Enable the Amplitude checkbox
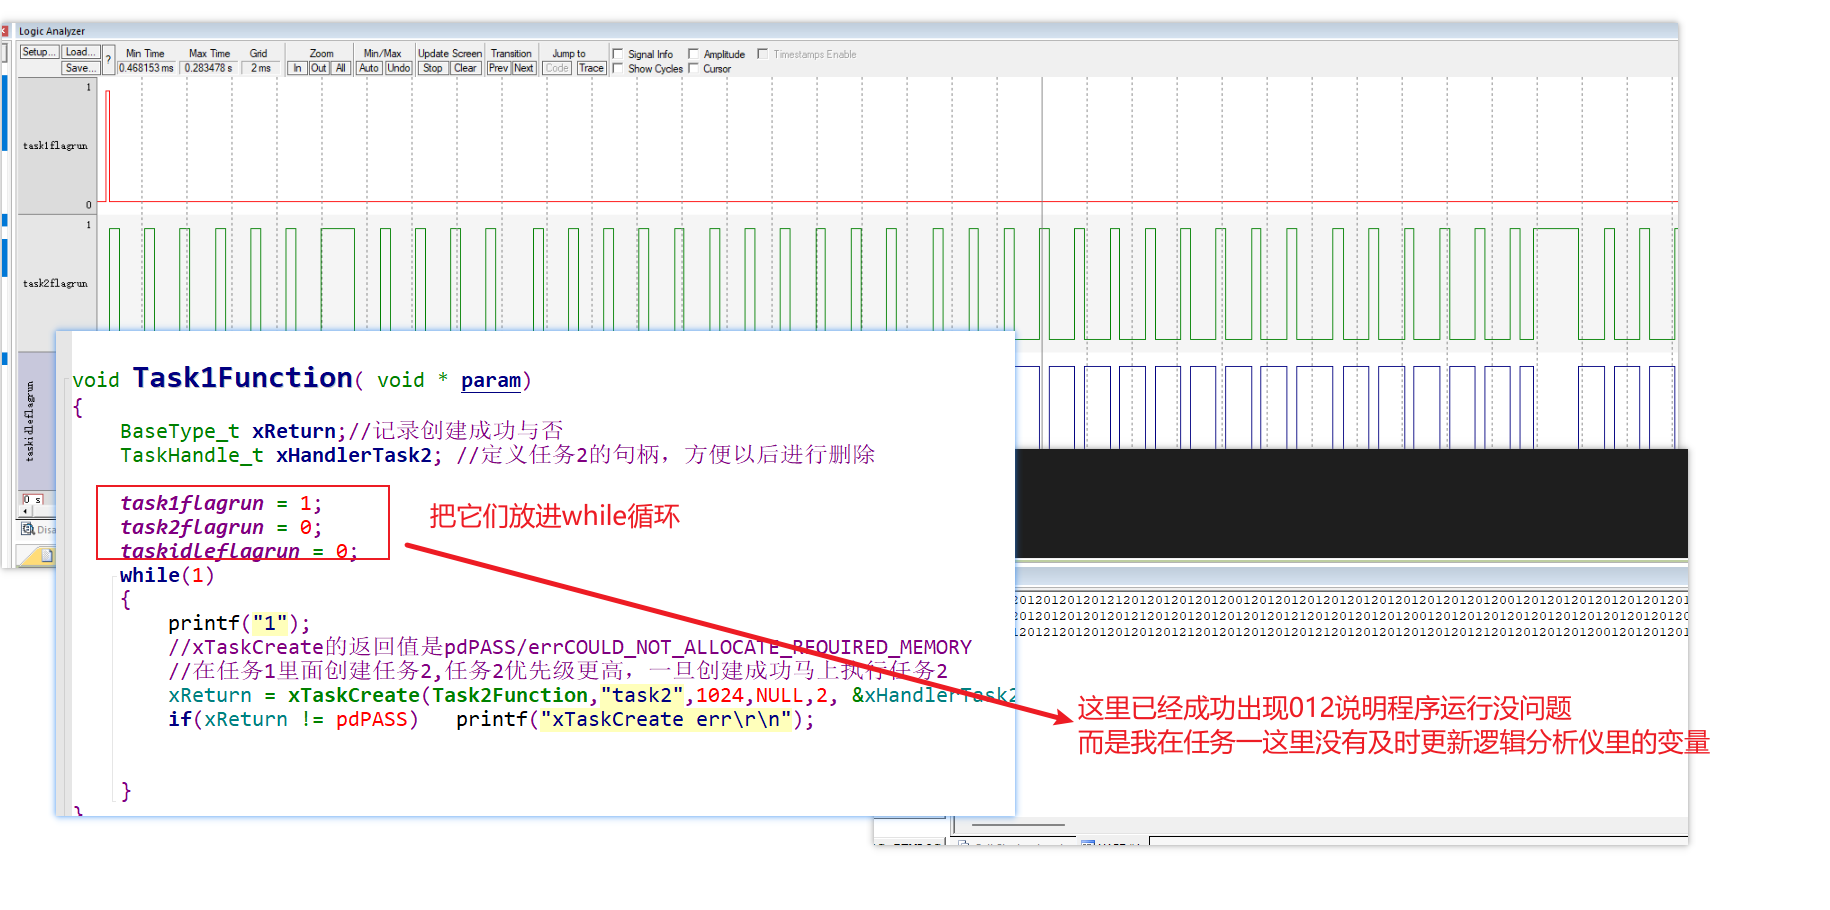This screenshot has height=910, width=1830. pos(693,54)
